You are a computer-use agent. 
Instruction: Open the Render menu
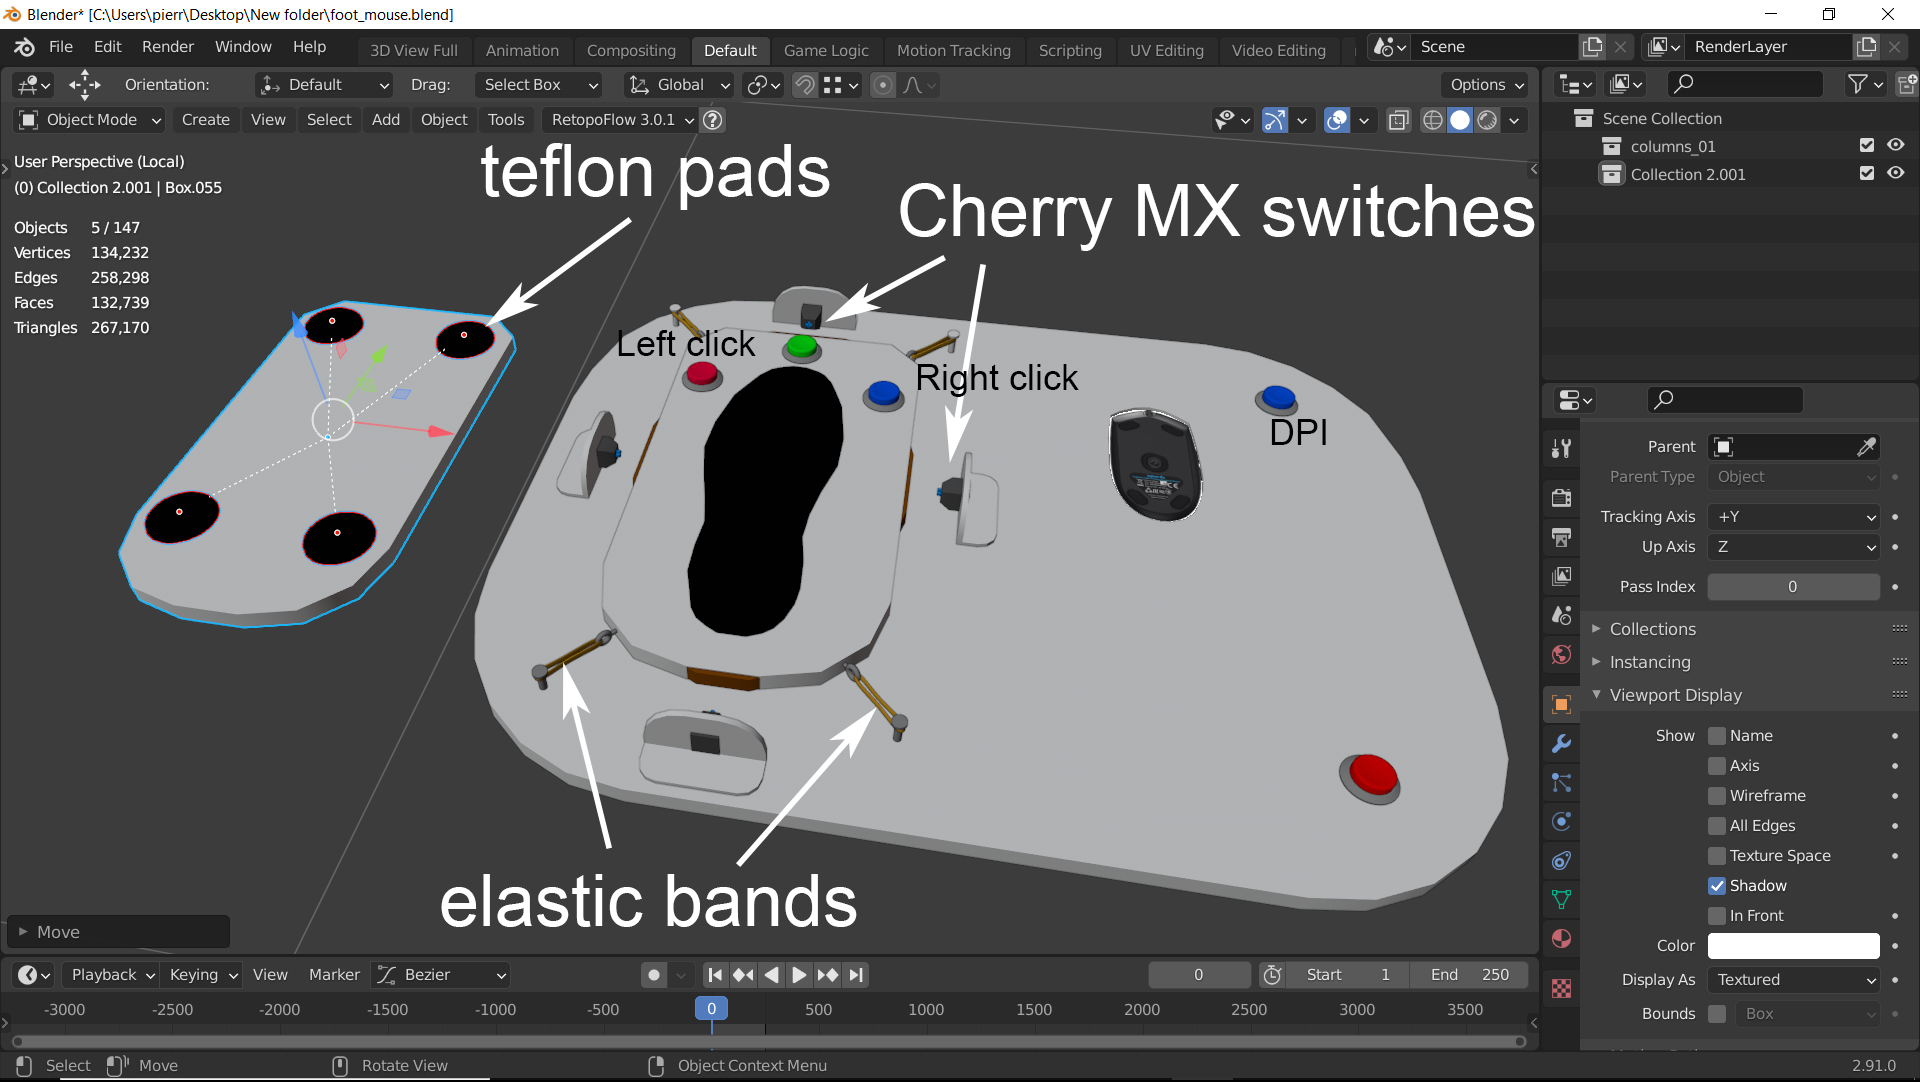click(x=168, y=47)
